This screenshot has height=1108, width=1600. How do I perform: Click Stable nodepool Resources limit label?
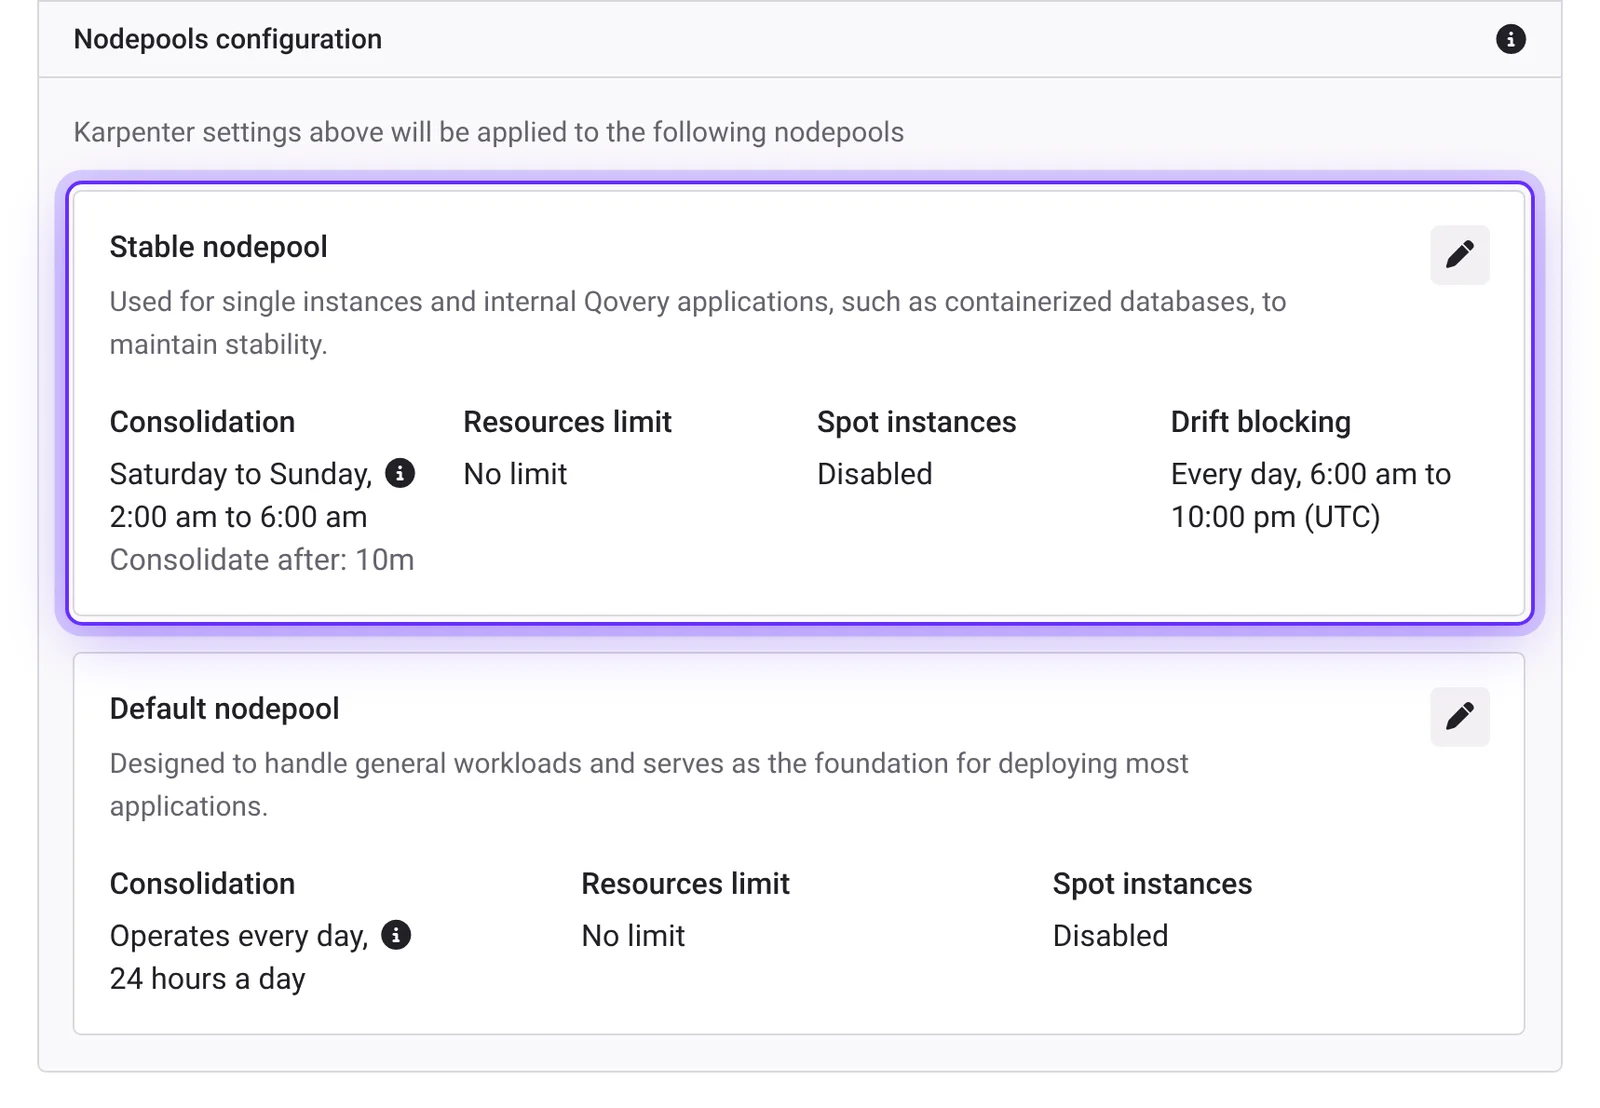pyautogui.click(x=567, y=422)
